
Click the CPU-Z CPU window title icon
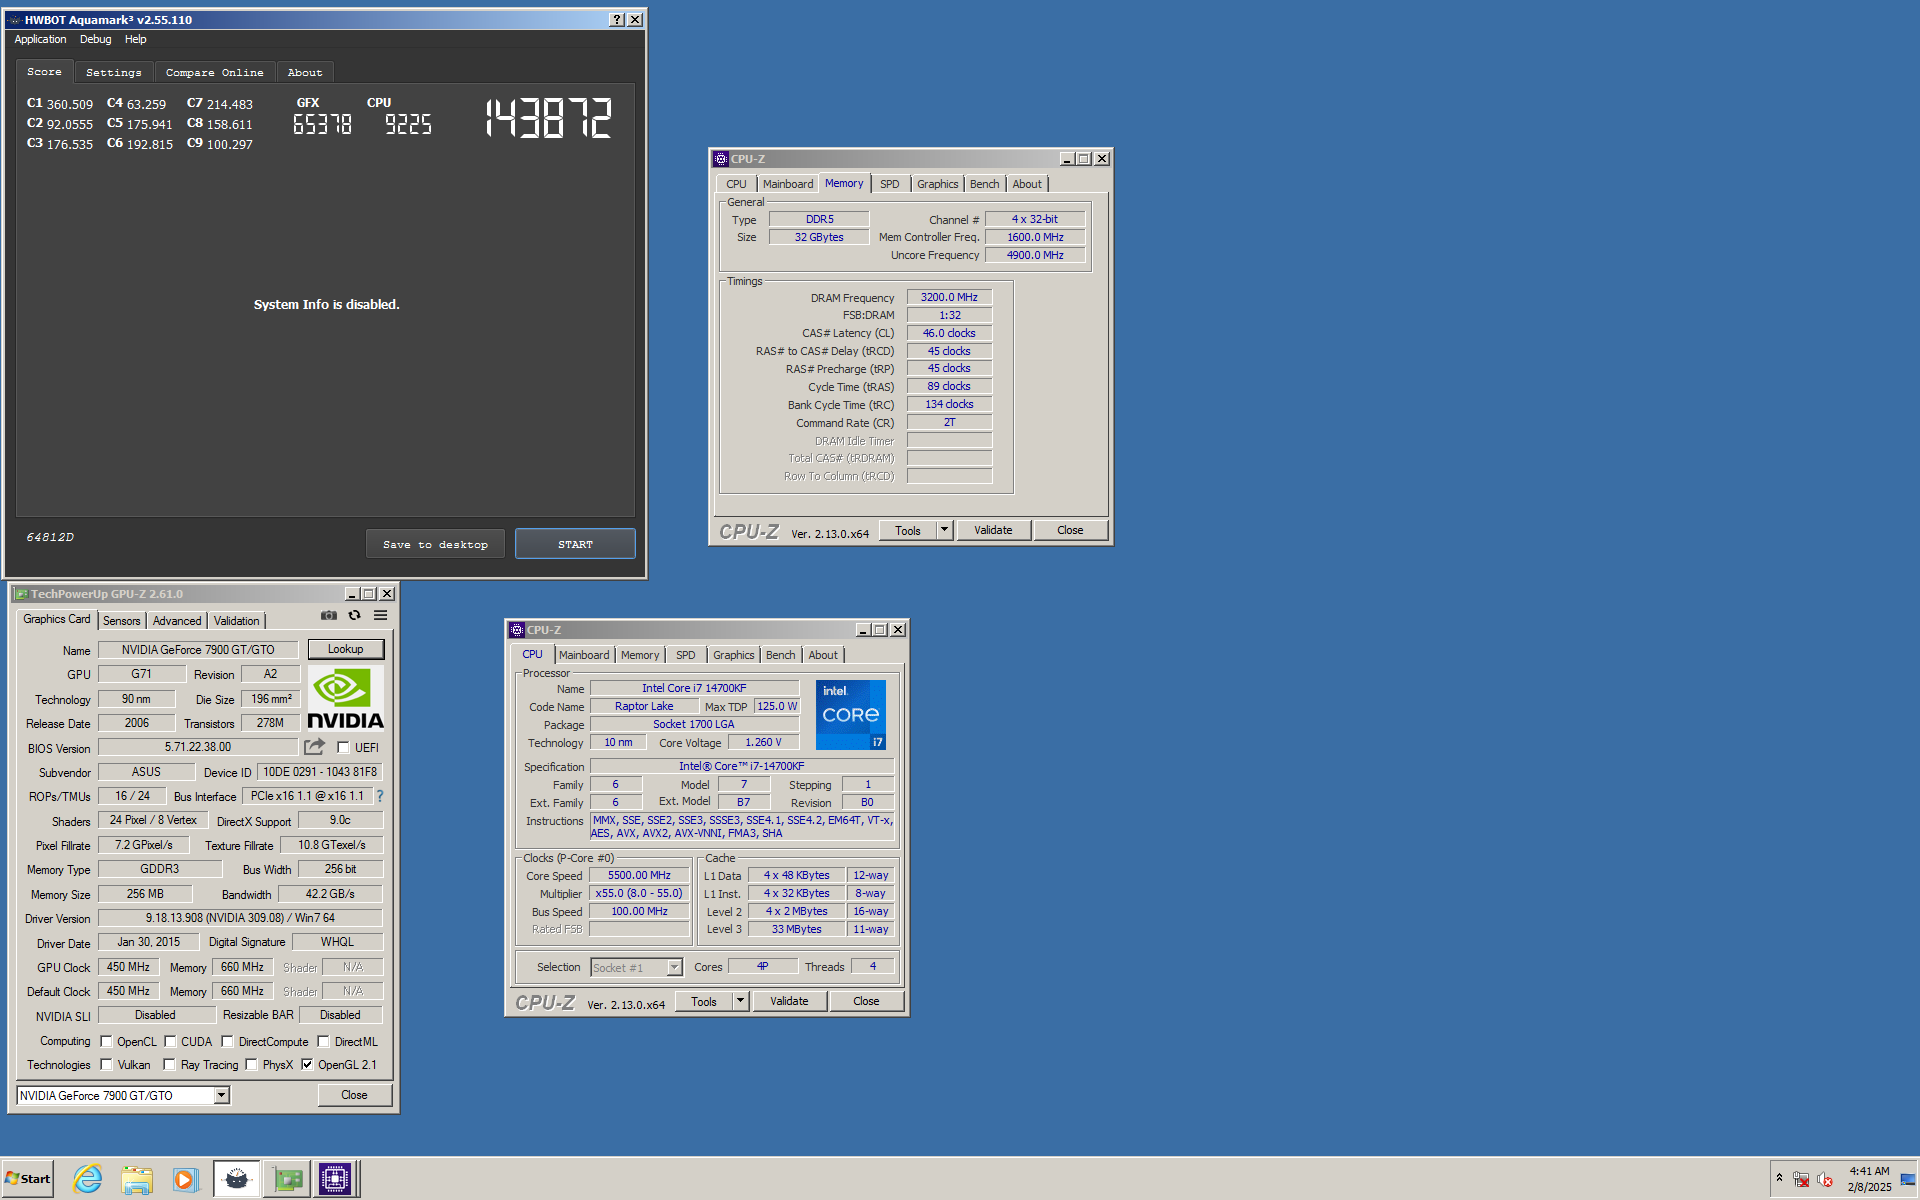pos(517,630)
